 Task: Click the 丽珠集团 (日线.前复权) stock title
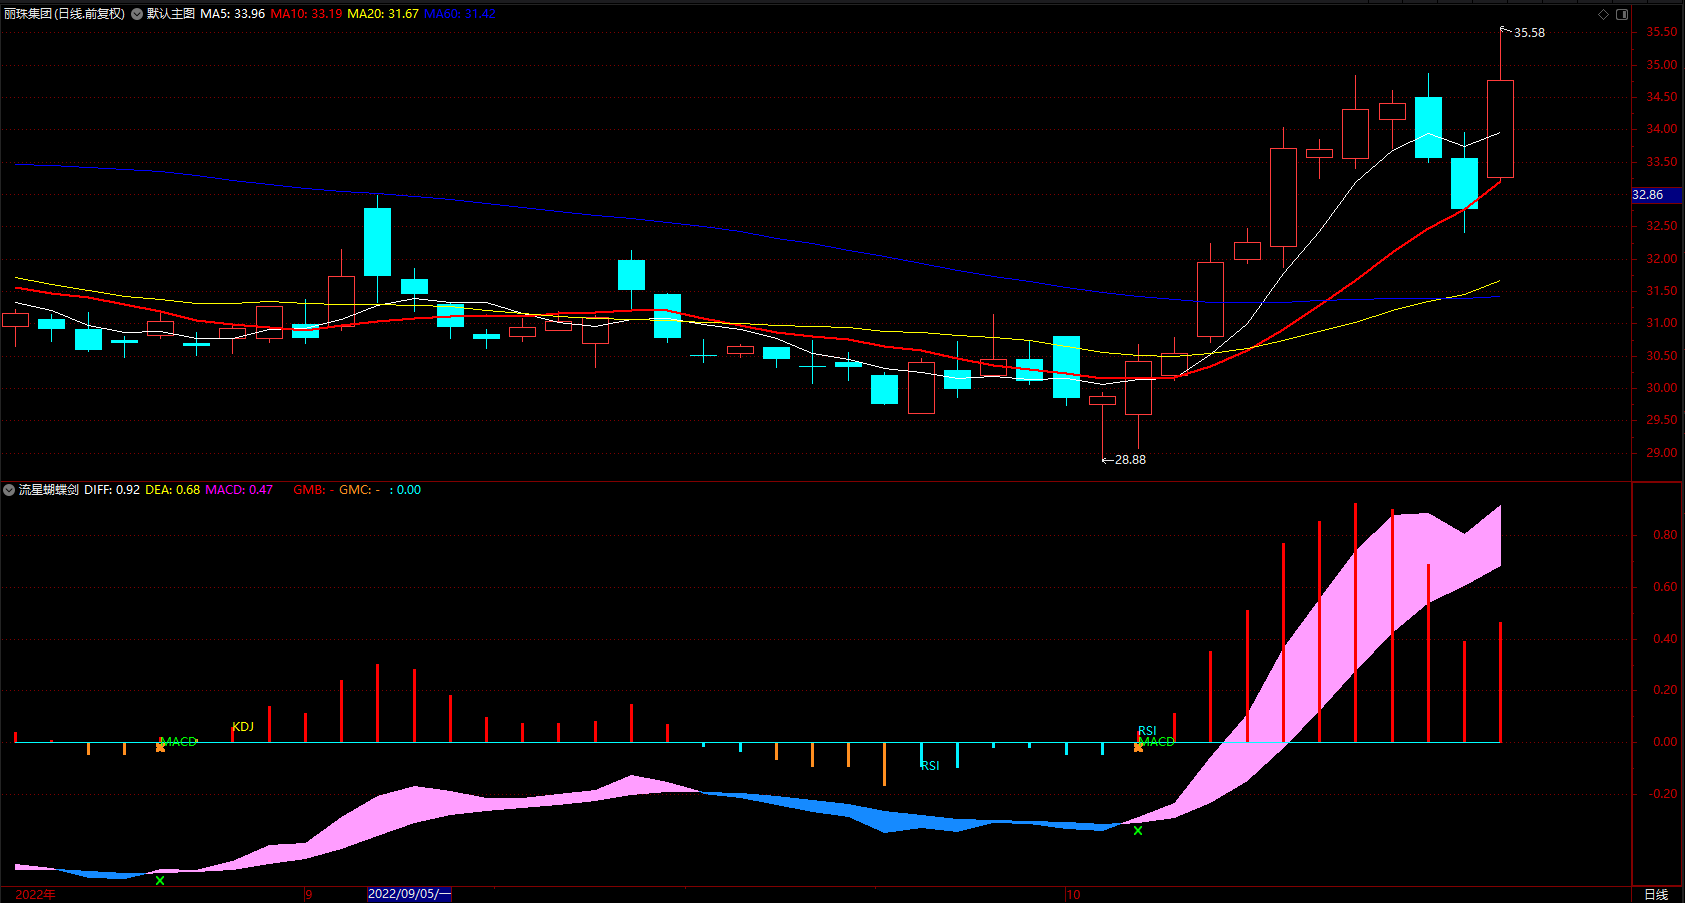click(x=65, y=14)
